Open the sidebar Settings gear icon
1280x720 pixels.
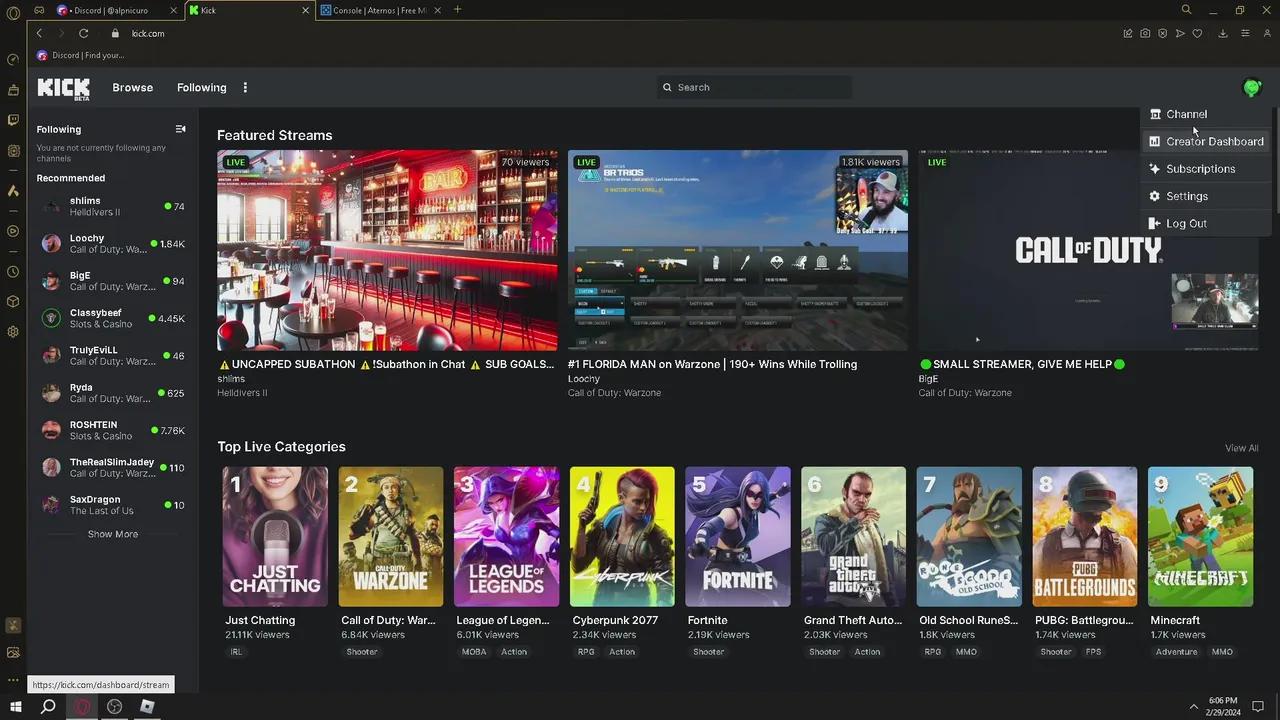(x=13, y=332)
